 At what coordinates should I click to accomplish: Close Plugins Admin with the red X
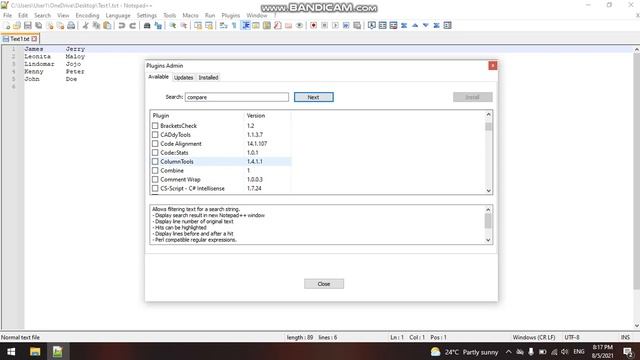pos(493,66)
